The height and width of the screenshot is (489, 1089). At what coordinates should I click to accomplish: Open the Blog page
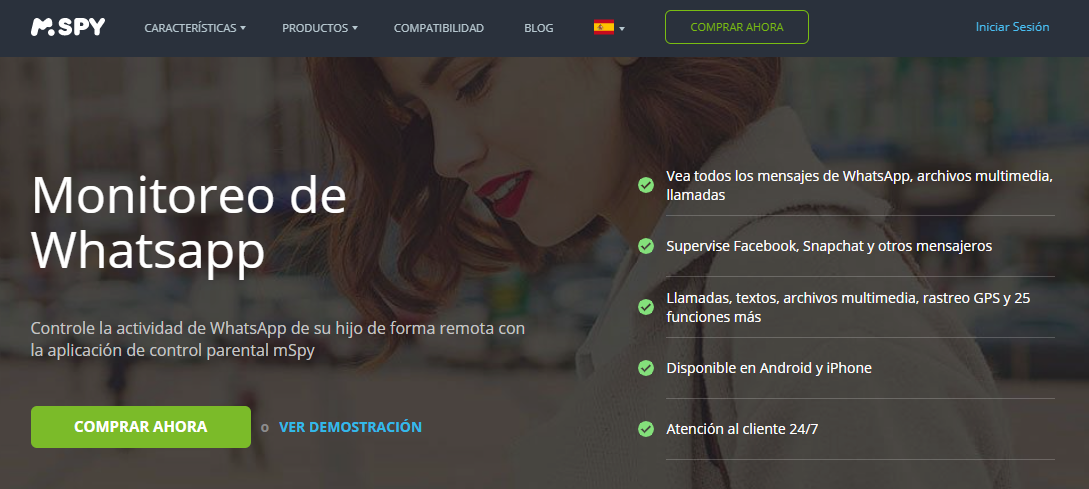pos(539,28)
